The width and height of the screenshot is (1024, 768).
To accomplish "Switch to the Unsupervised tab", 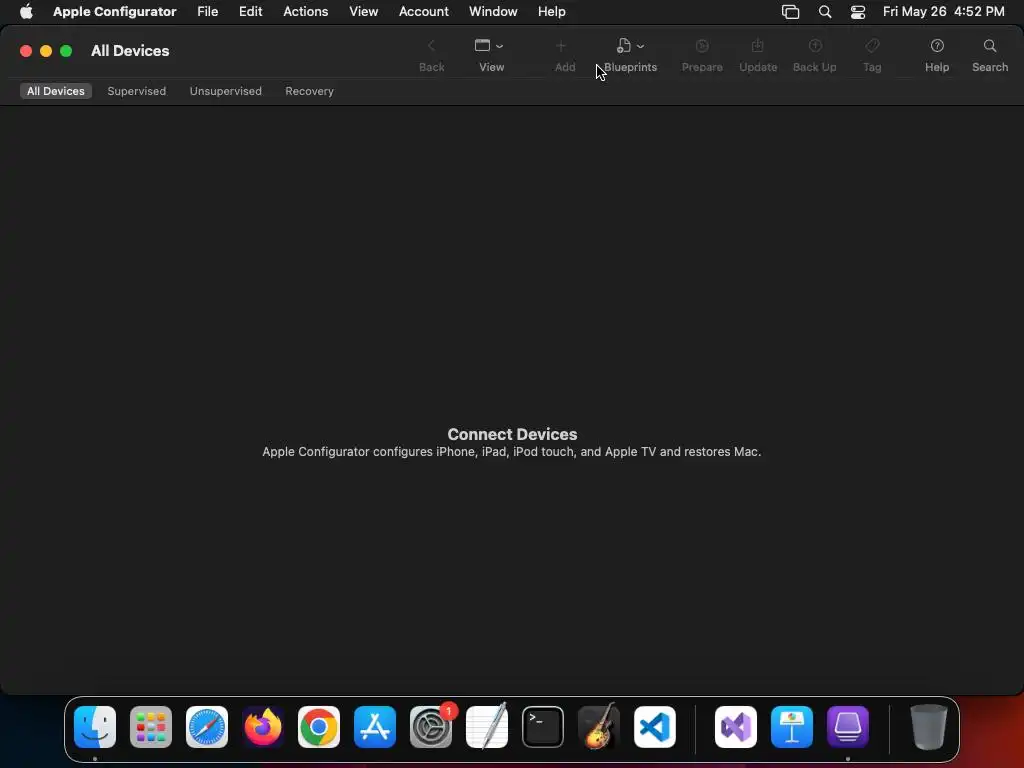I will [225, 91].
